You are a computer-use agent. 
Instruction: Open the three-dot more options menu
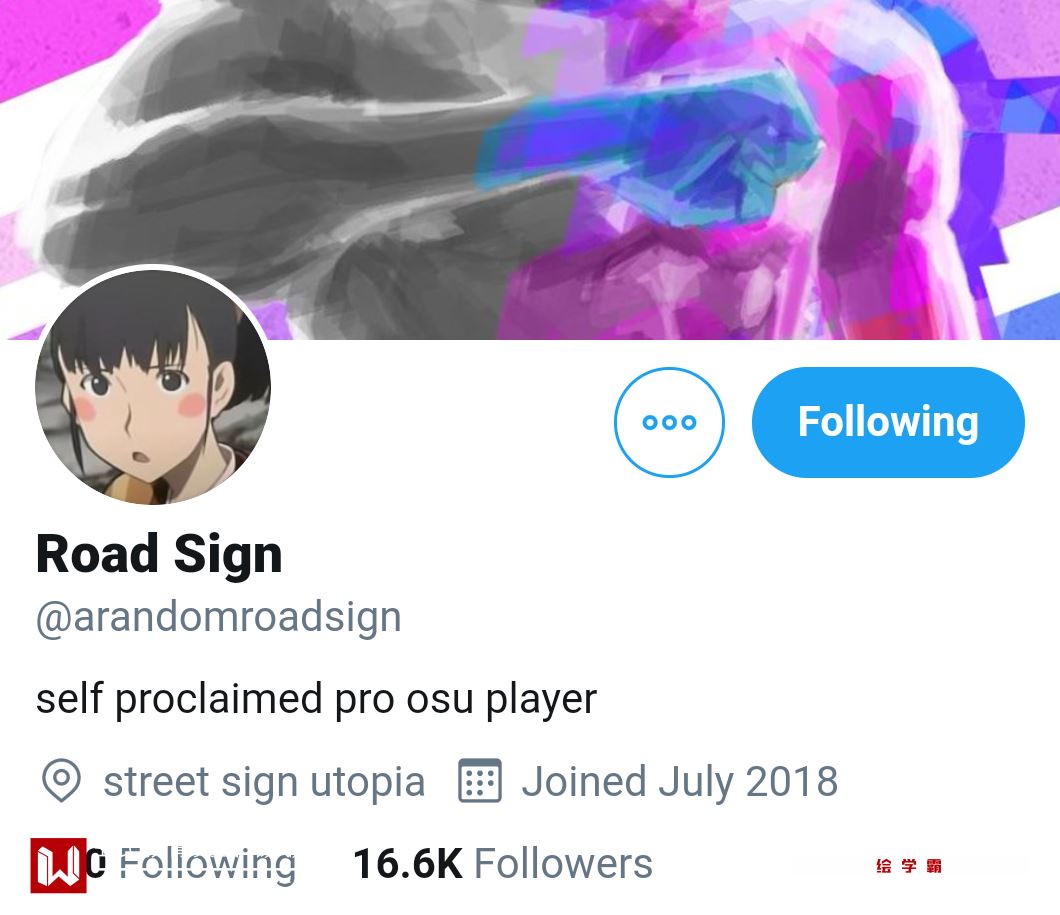coord(669,422)
